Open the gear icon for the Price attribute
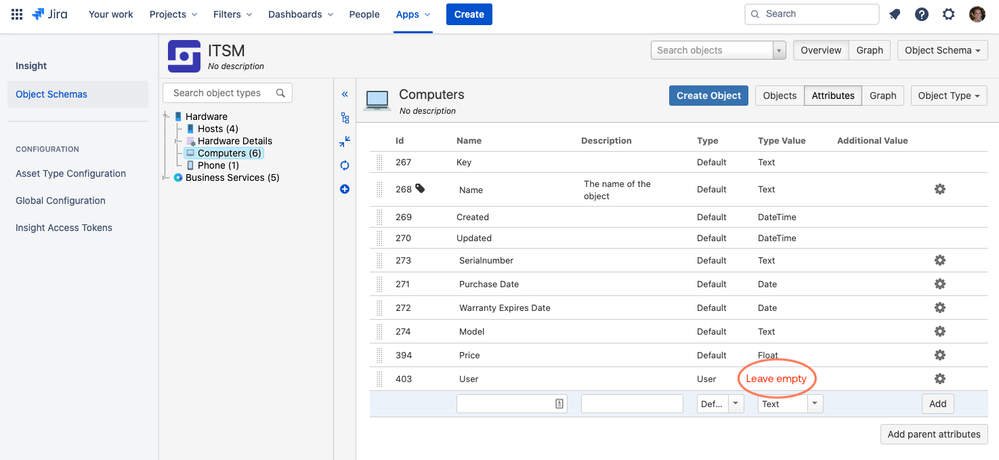This screenshot has height=460, width=999. (939, 355)
